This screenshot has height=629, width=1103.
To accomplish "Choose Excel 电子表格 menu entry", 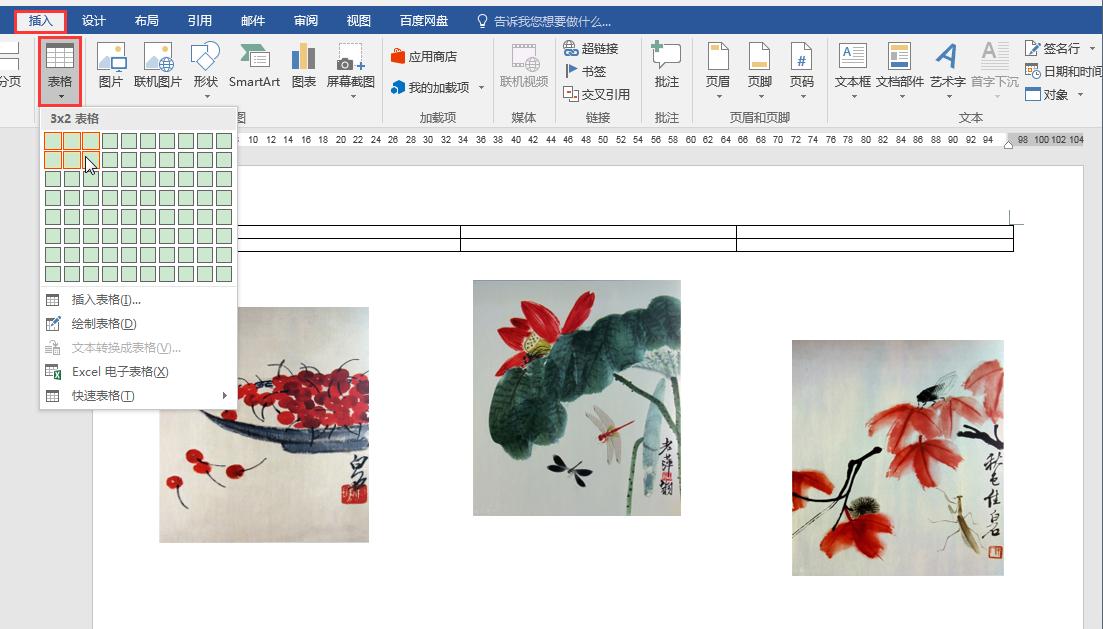I will (120, 372).
